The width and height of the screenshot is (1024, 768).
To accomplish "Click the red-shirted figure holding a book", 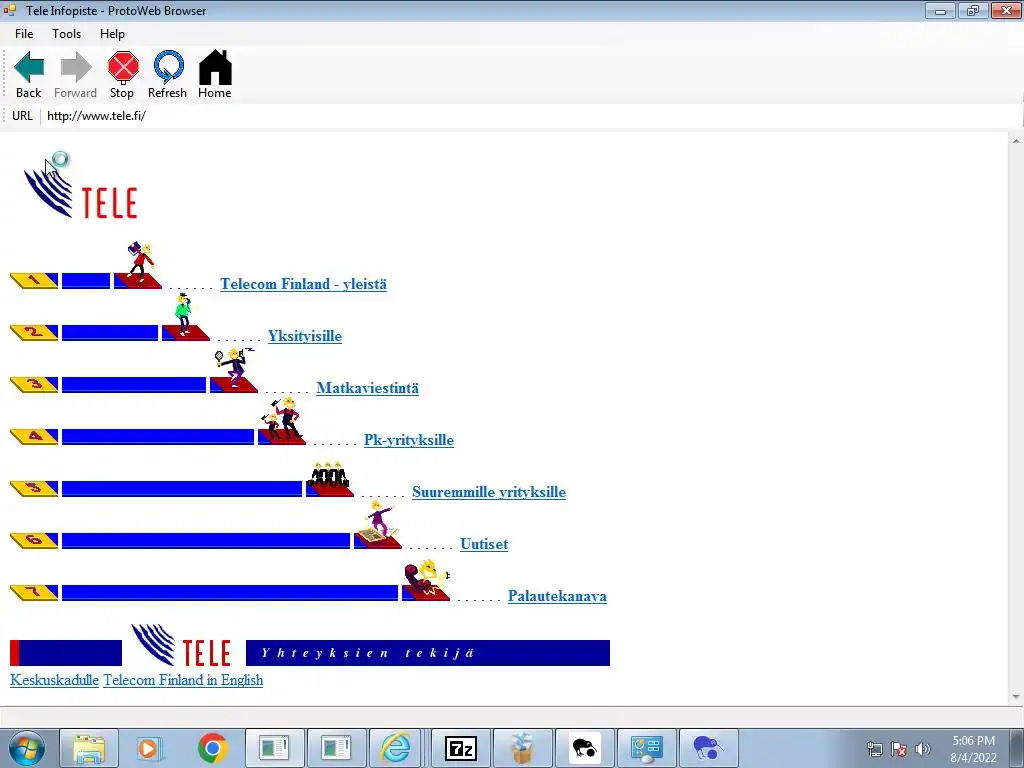I will pos(139,261).
